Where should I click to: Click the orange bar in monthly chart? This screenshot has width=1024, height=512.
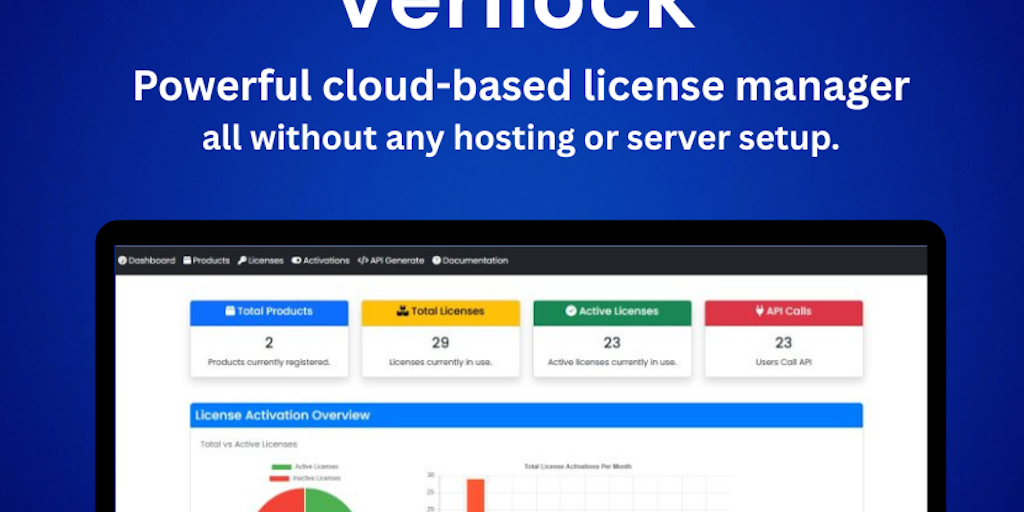point(475,496)
